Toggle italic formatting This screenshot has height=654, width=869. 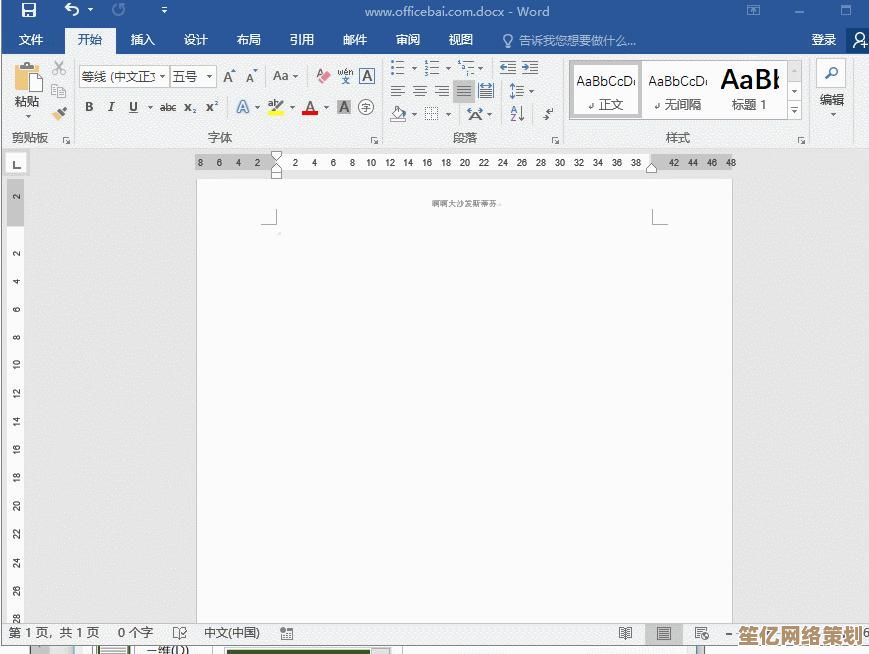tap(111, 107)
